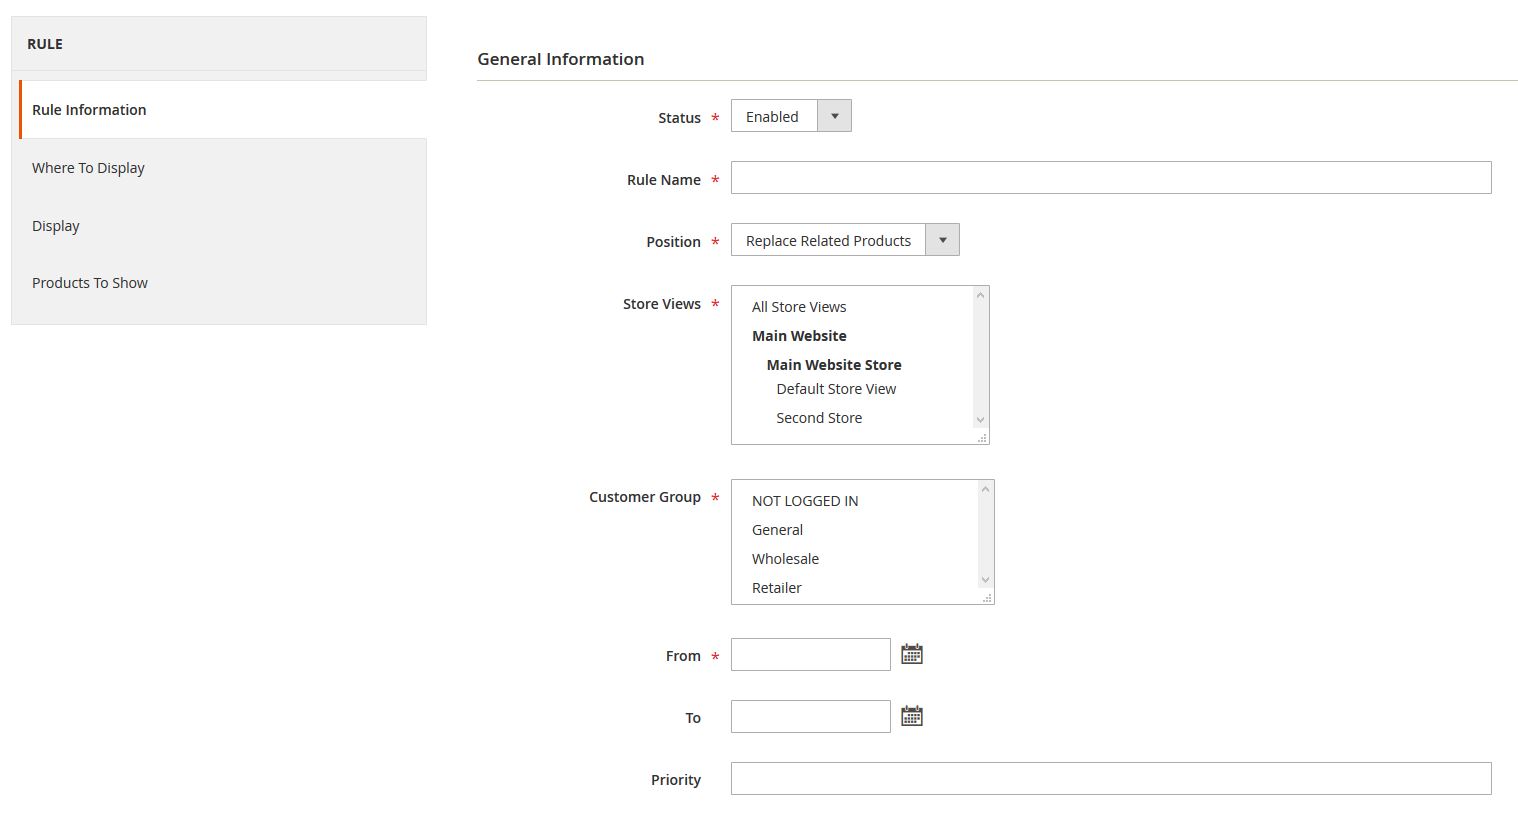The width and height of the screenshot is (1518, 814).
Task: Open the Where To Display tab
Action: (x=88, y=168)
